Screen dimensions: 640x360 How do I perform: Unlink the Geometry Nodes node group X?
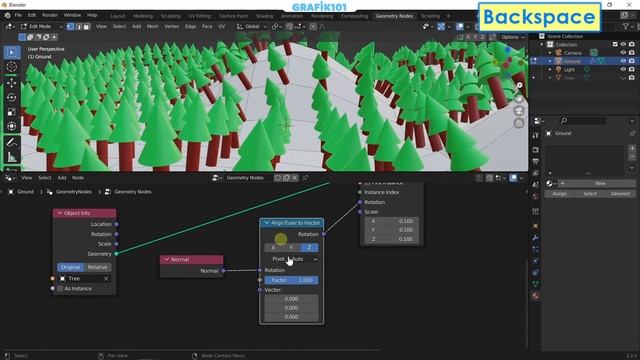tap(295, 178)
